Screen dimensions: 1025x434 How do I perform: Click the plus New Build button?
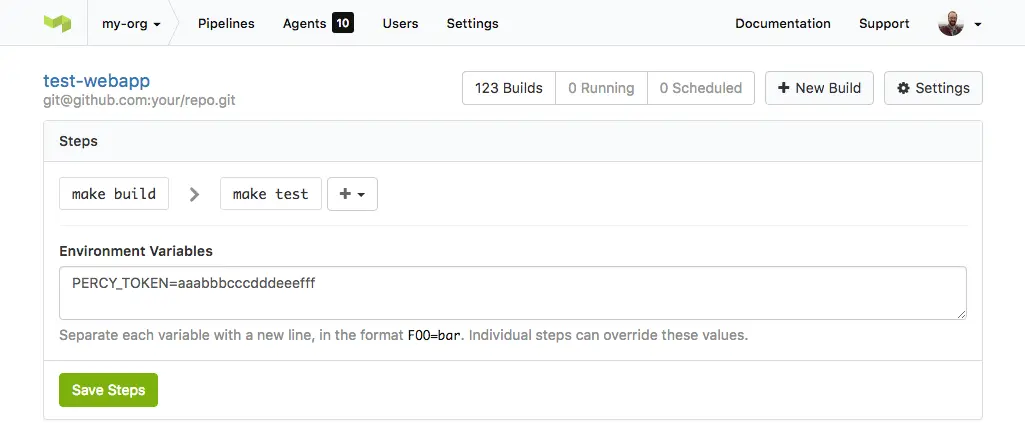819,88
